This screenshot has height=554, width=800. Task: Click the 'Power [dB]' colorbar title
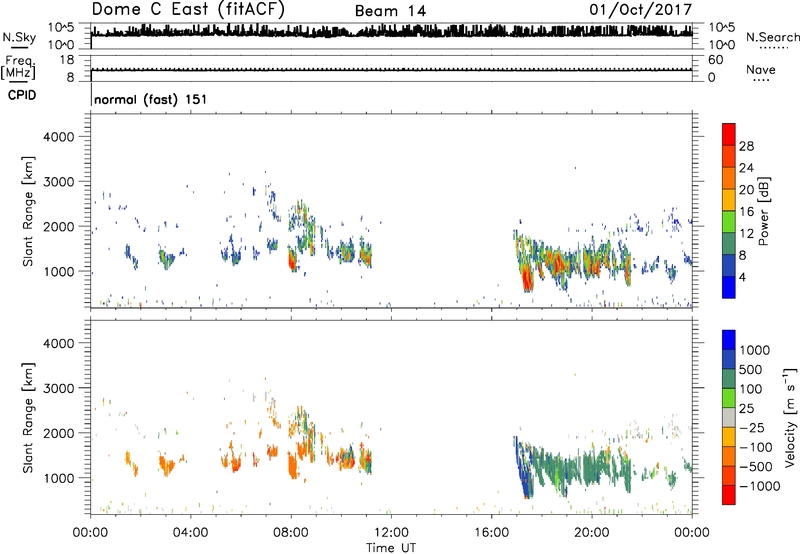(763, 211)
